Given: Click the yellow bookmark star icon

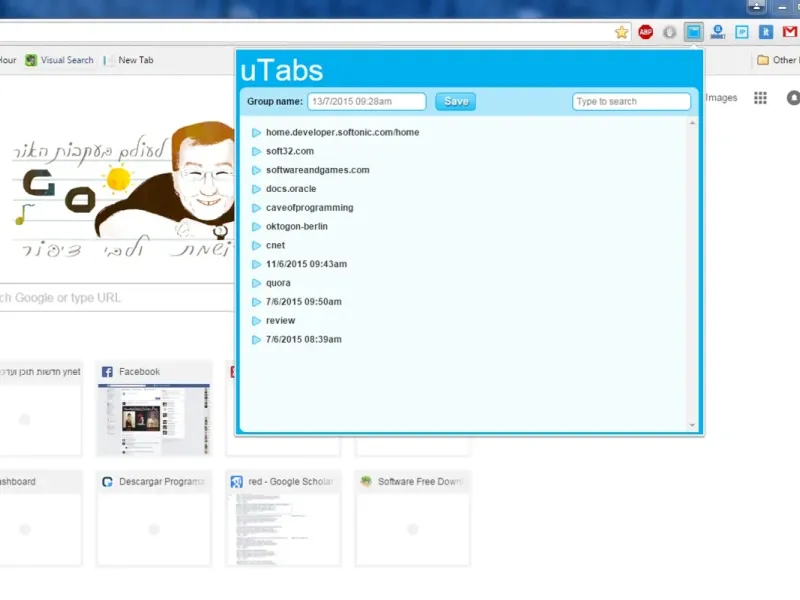Looking at the screenshot, I should [x=621, y=32].
